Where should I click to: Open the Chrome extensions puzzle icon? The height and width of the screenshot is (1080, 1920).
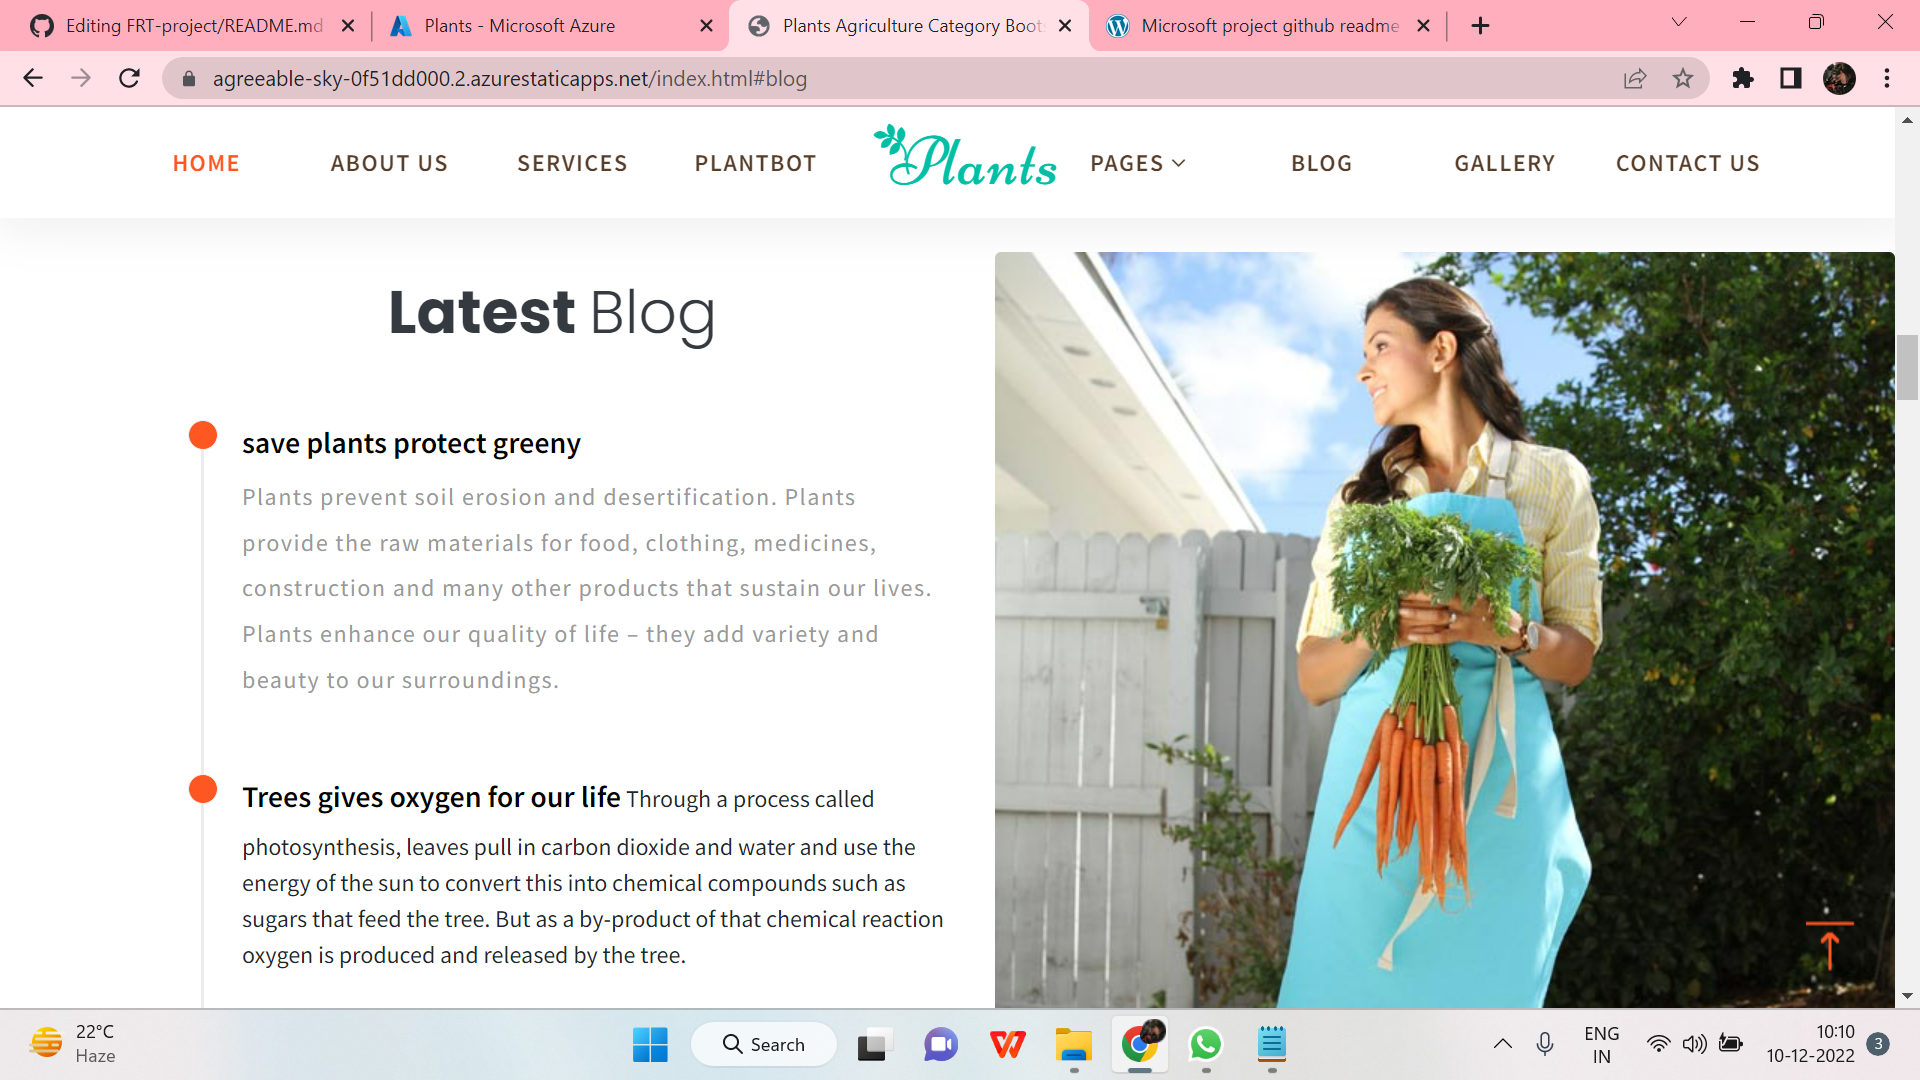tap(1743, 78)
